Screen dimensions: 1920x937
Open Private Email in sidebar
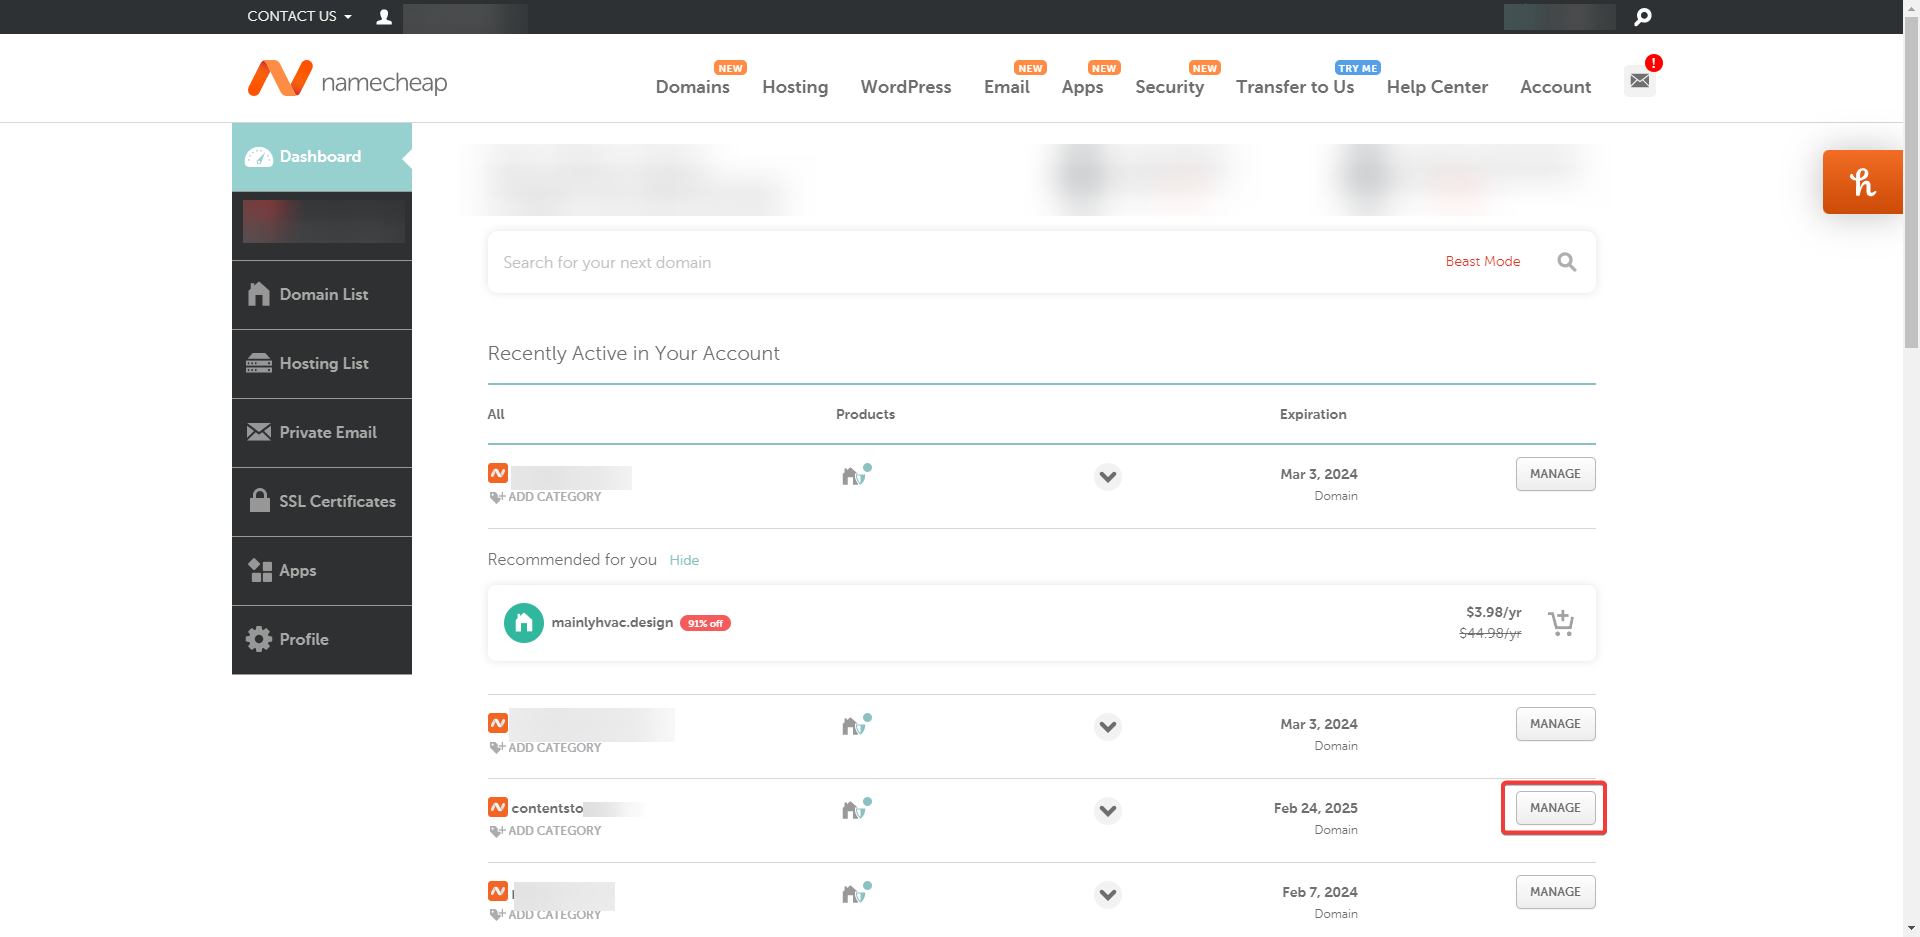(322, 433)
